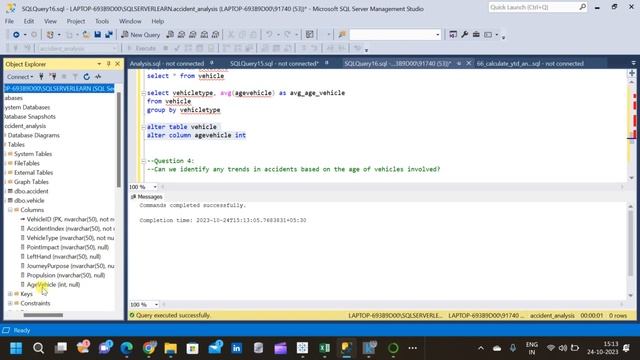
Task: Select the System Tables folder
Action: coord(33,154)
